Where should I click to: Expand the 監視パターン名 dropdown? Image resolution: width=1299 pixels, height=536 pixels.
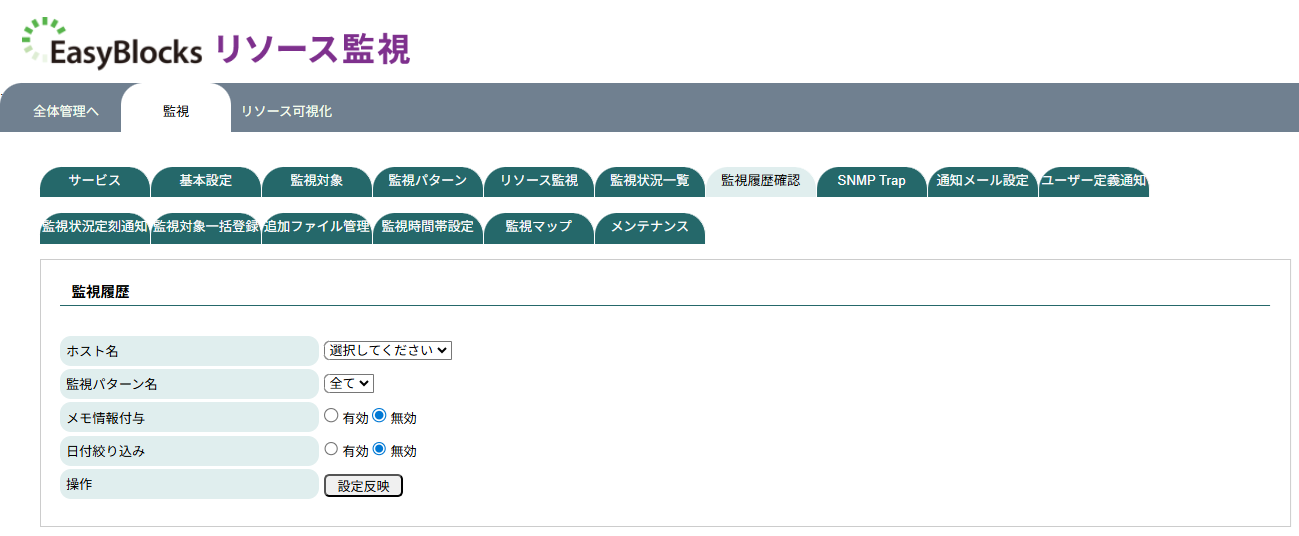pos(349,383)
